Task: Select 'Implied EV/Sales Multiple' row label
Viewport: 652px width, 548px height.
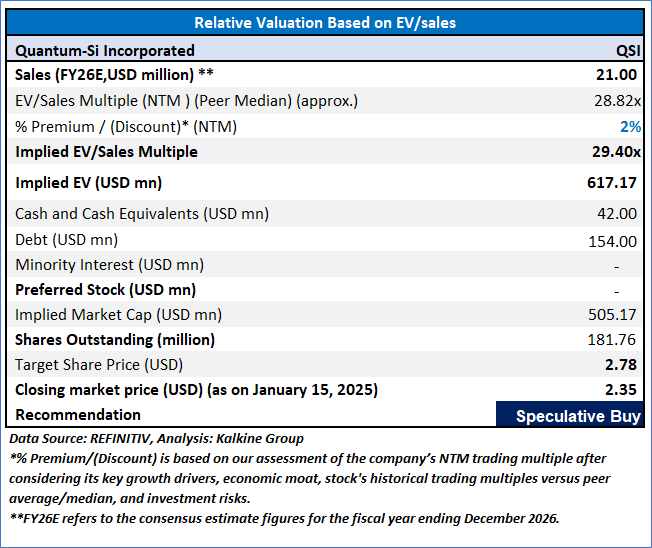Action: click(x=106, y=152)
